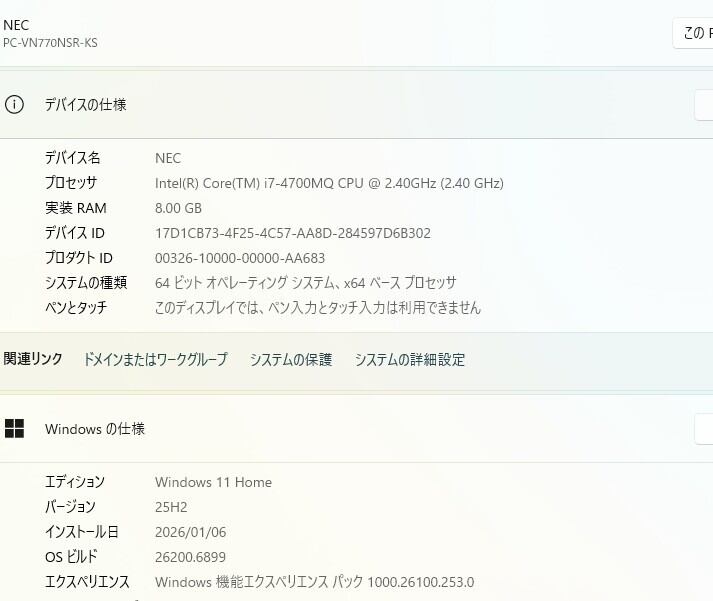Click the partially visible この PC rename button

click(693, 33)
